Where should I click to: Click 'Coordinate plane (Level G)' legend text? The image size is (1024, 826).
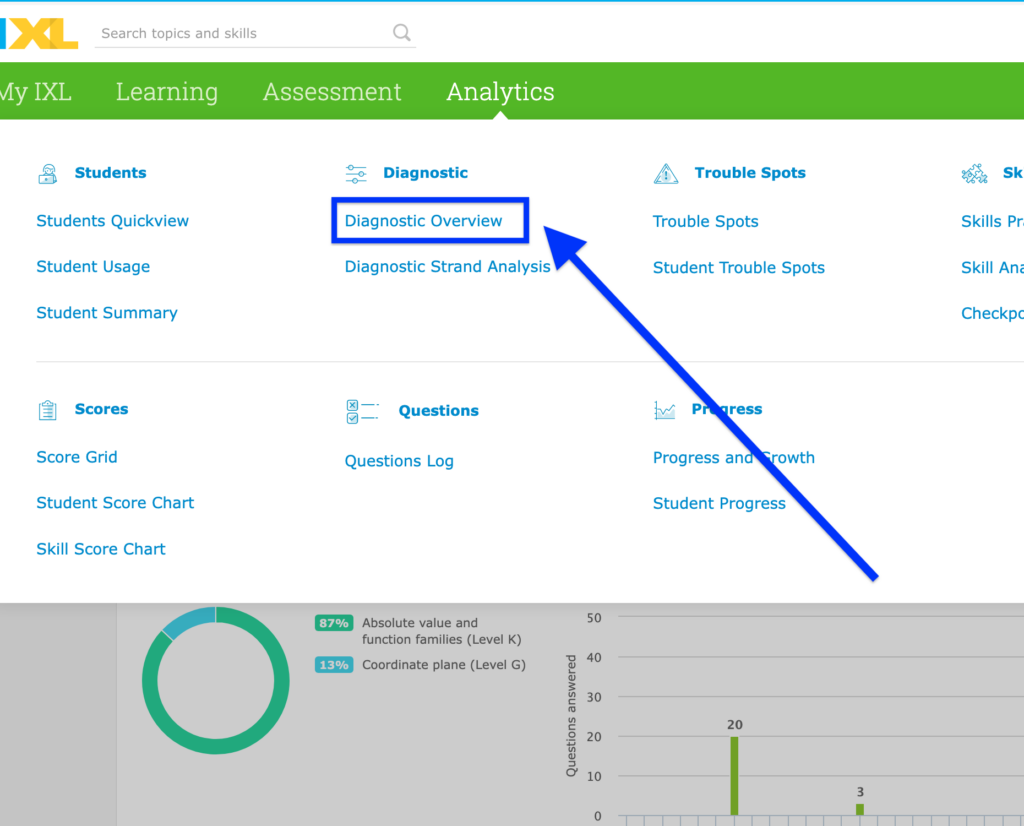click(x=444, y=665)
